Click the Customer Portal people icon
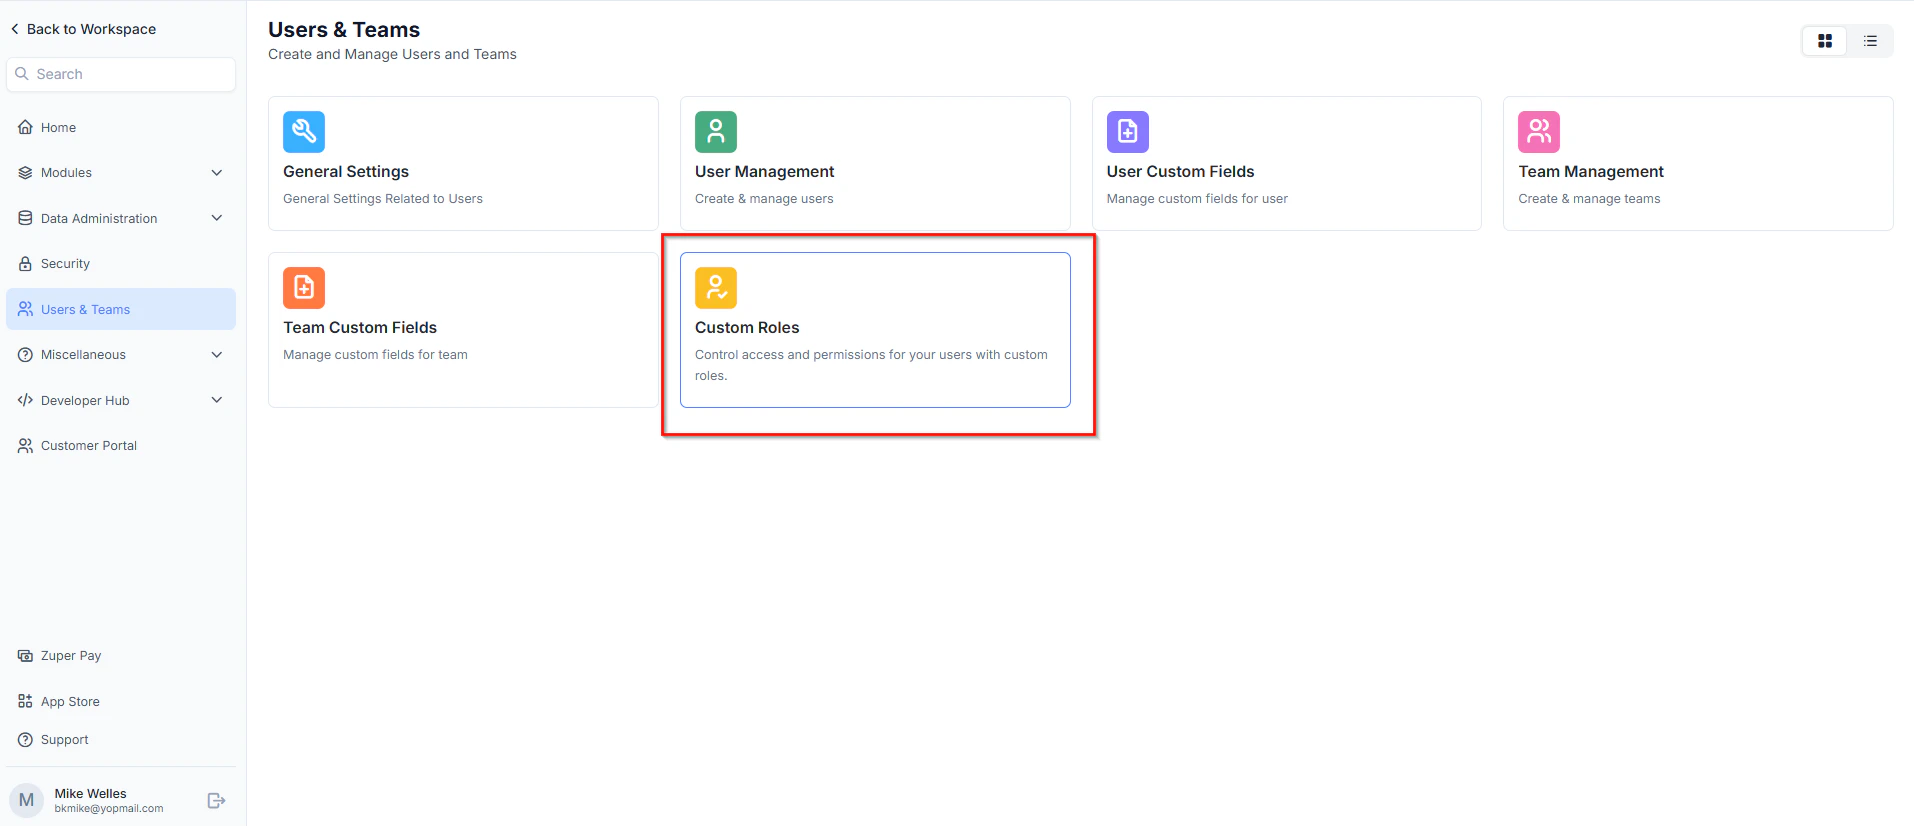1914x826 pixels. pos(25,446)
